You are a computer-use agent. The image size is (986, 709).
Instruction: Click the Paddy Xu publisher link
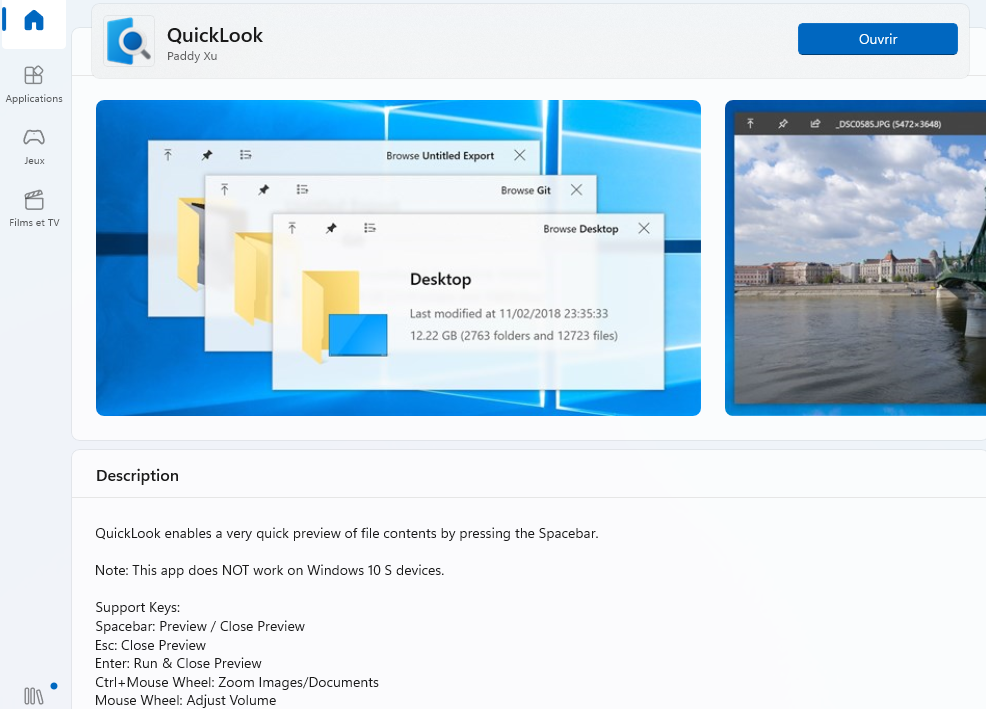tap(192, 56)
